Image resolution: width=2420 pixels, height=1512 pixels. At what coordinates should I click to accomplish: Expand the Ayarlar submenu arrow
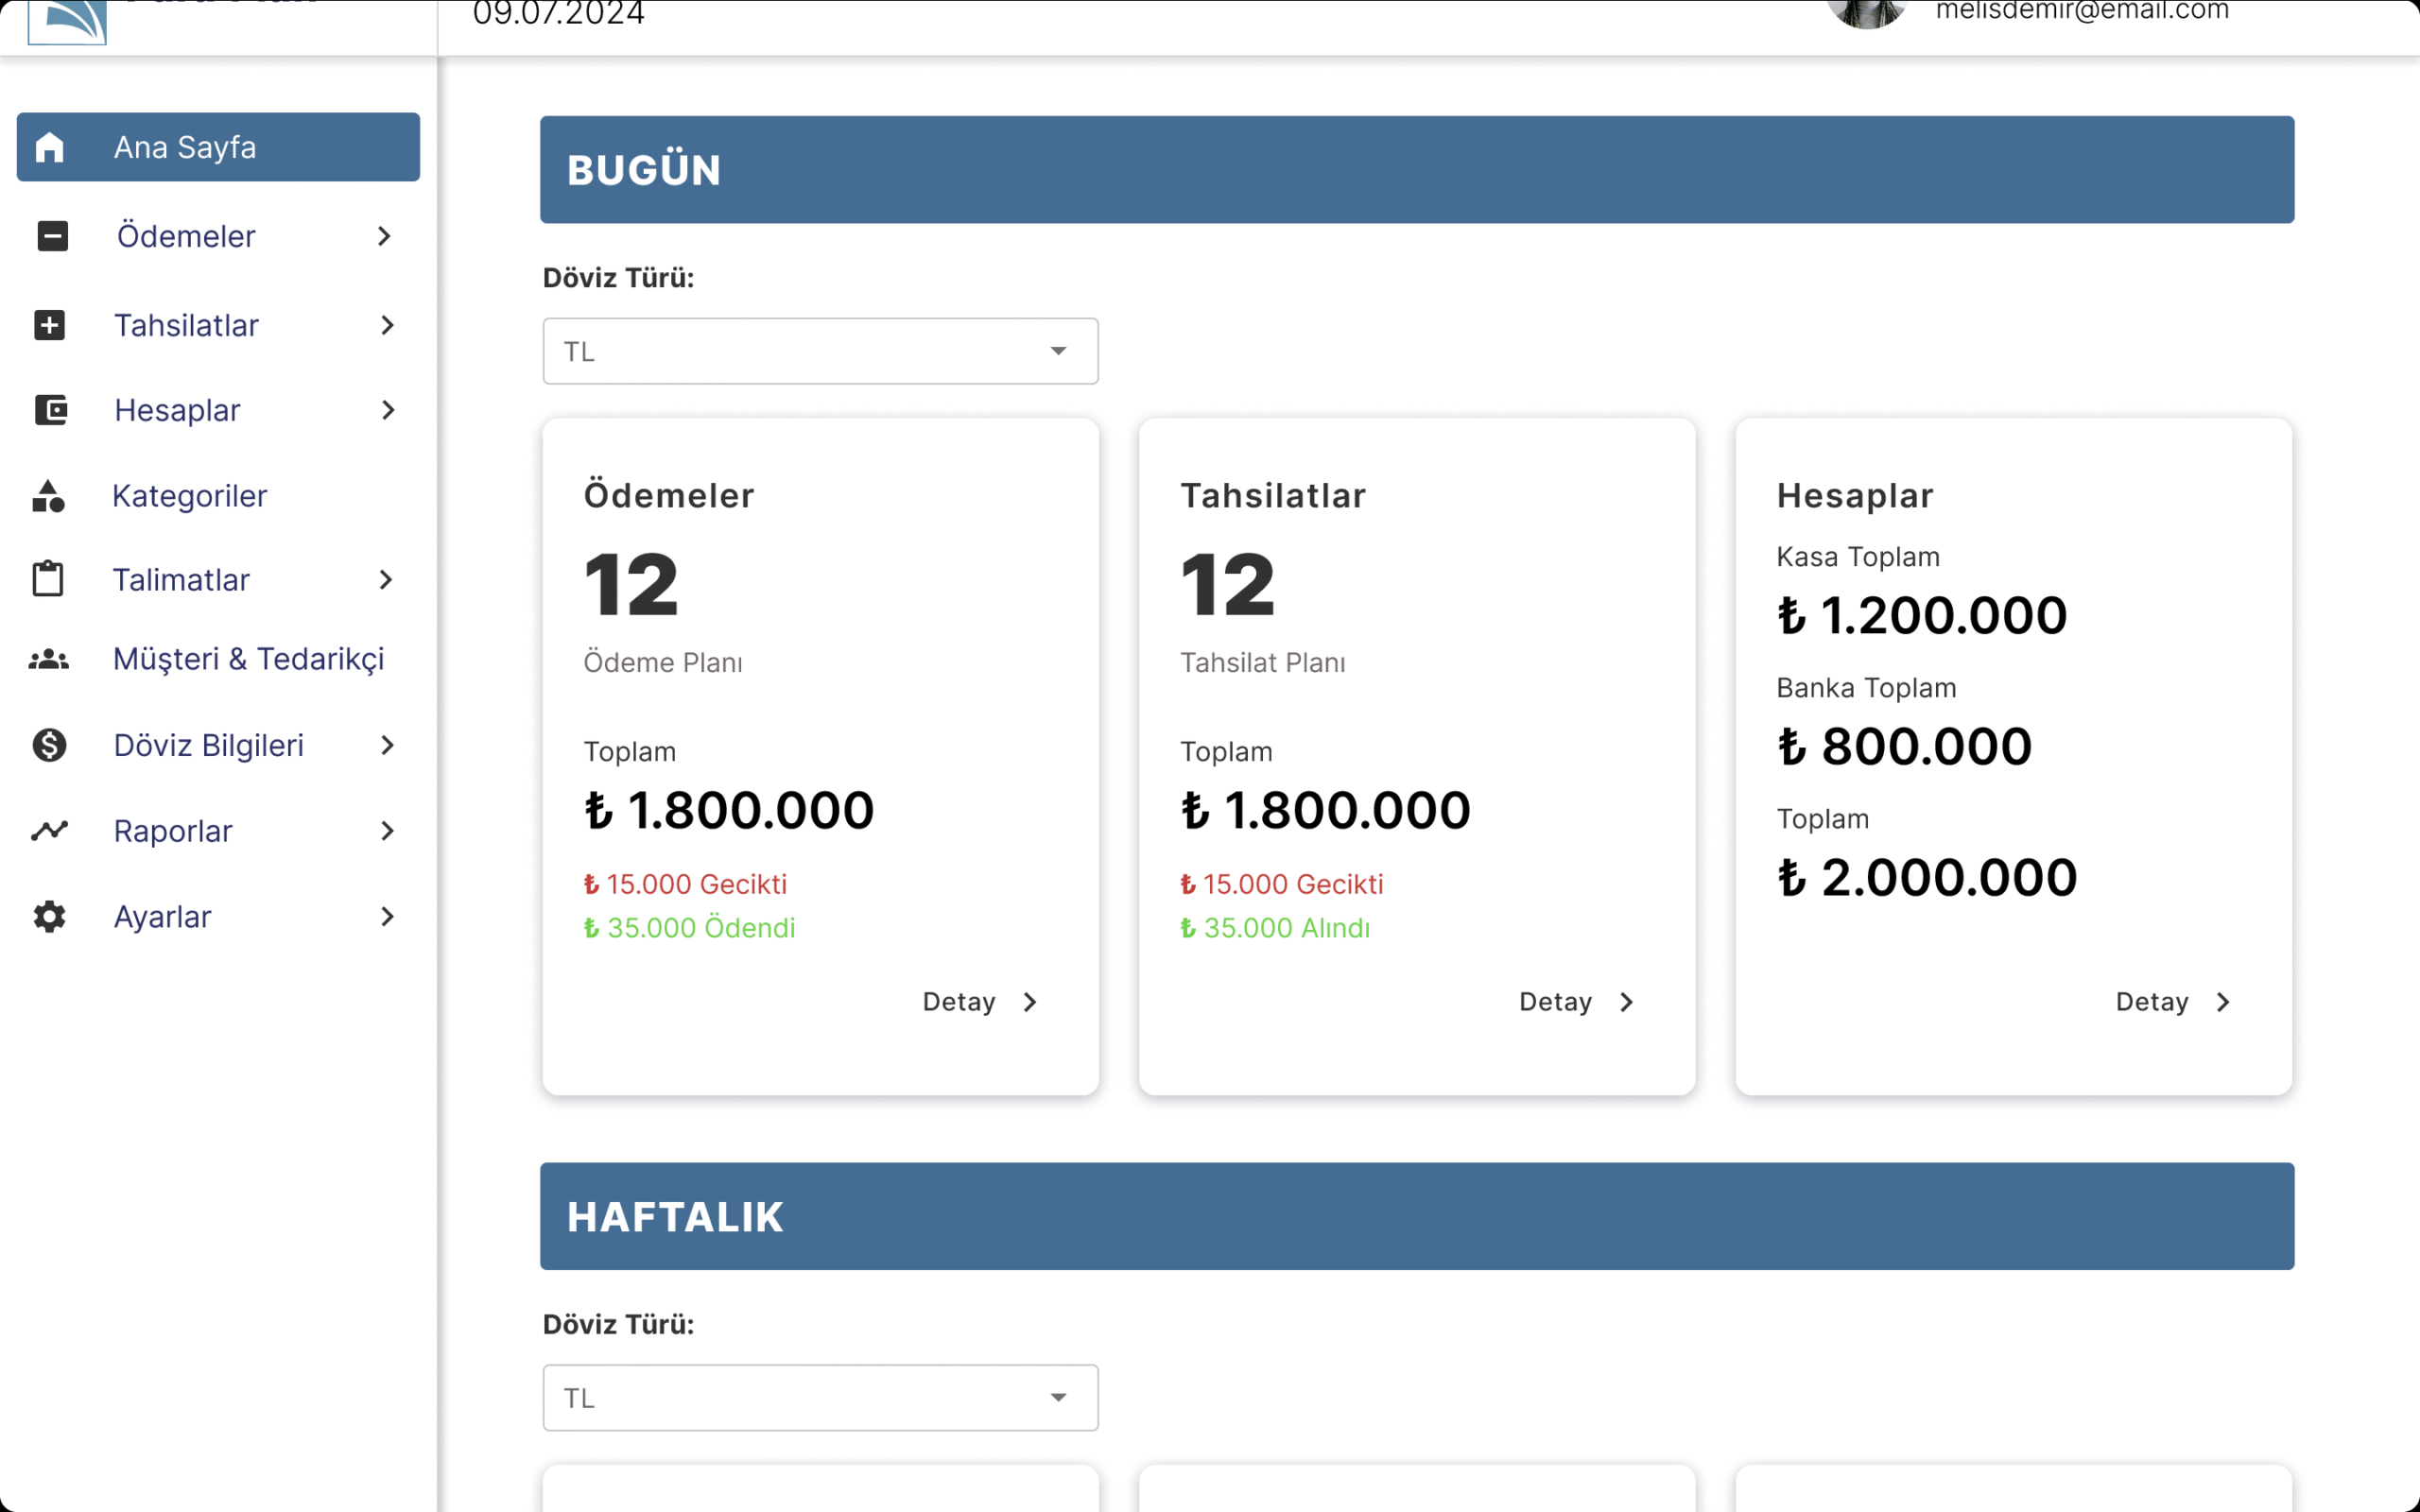[387, 916]
